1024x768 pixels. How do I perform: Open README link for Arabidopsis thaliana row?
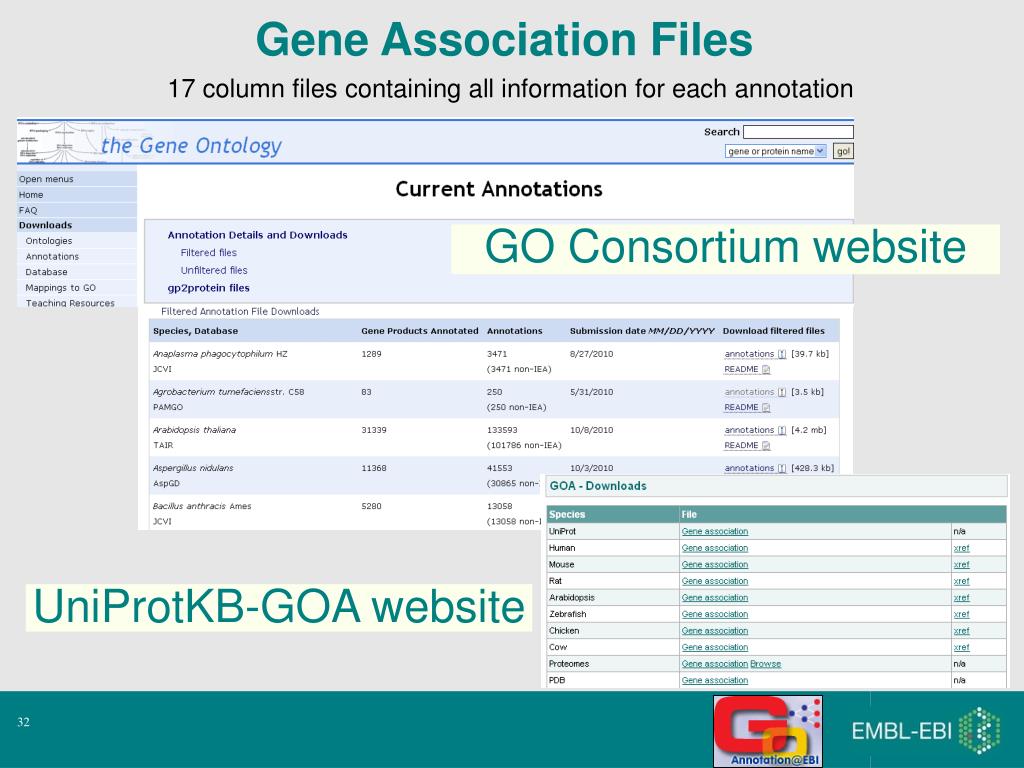tap(741, 445)
